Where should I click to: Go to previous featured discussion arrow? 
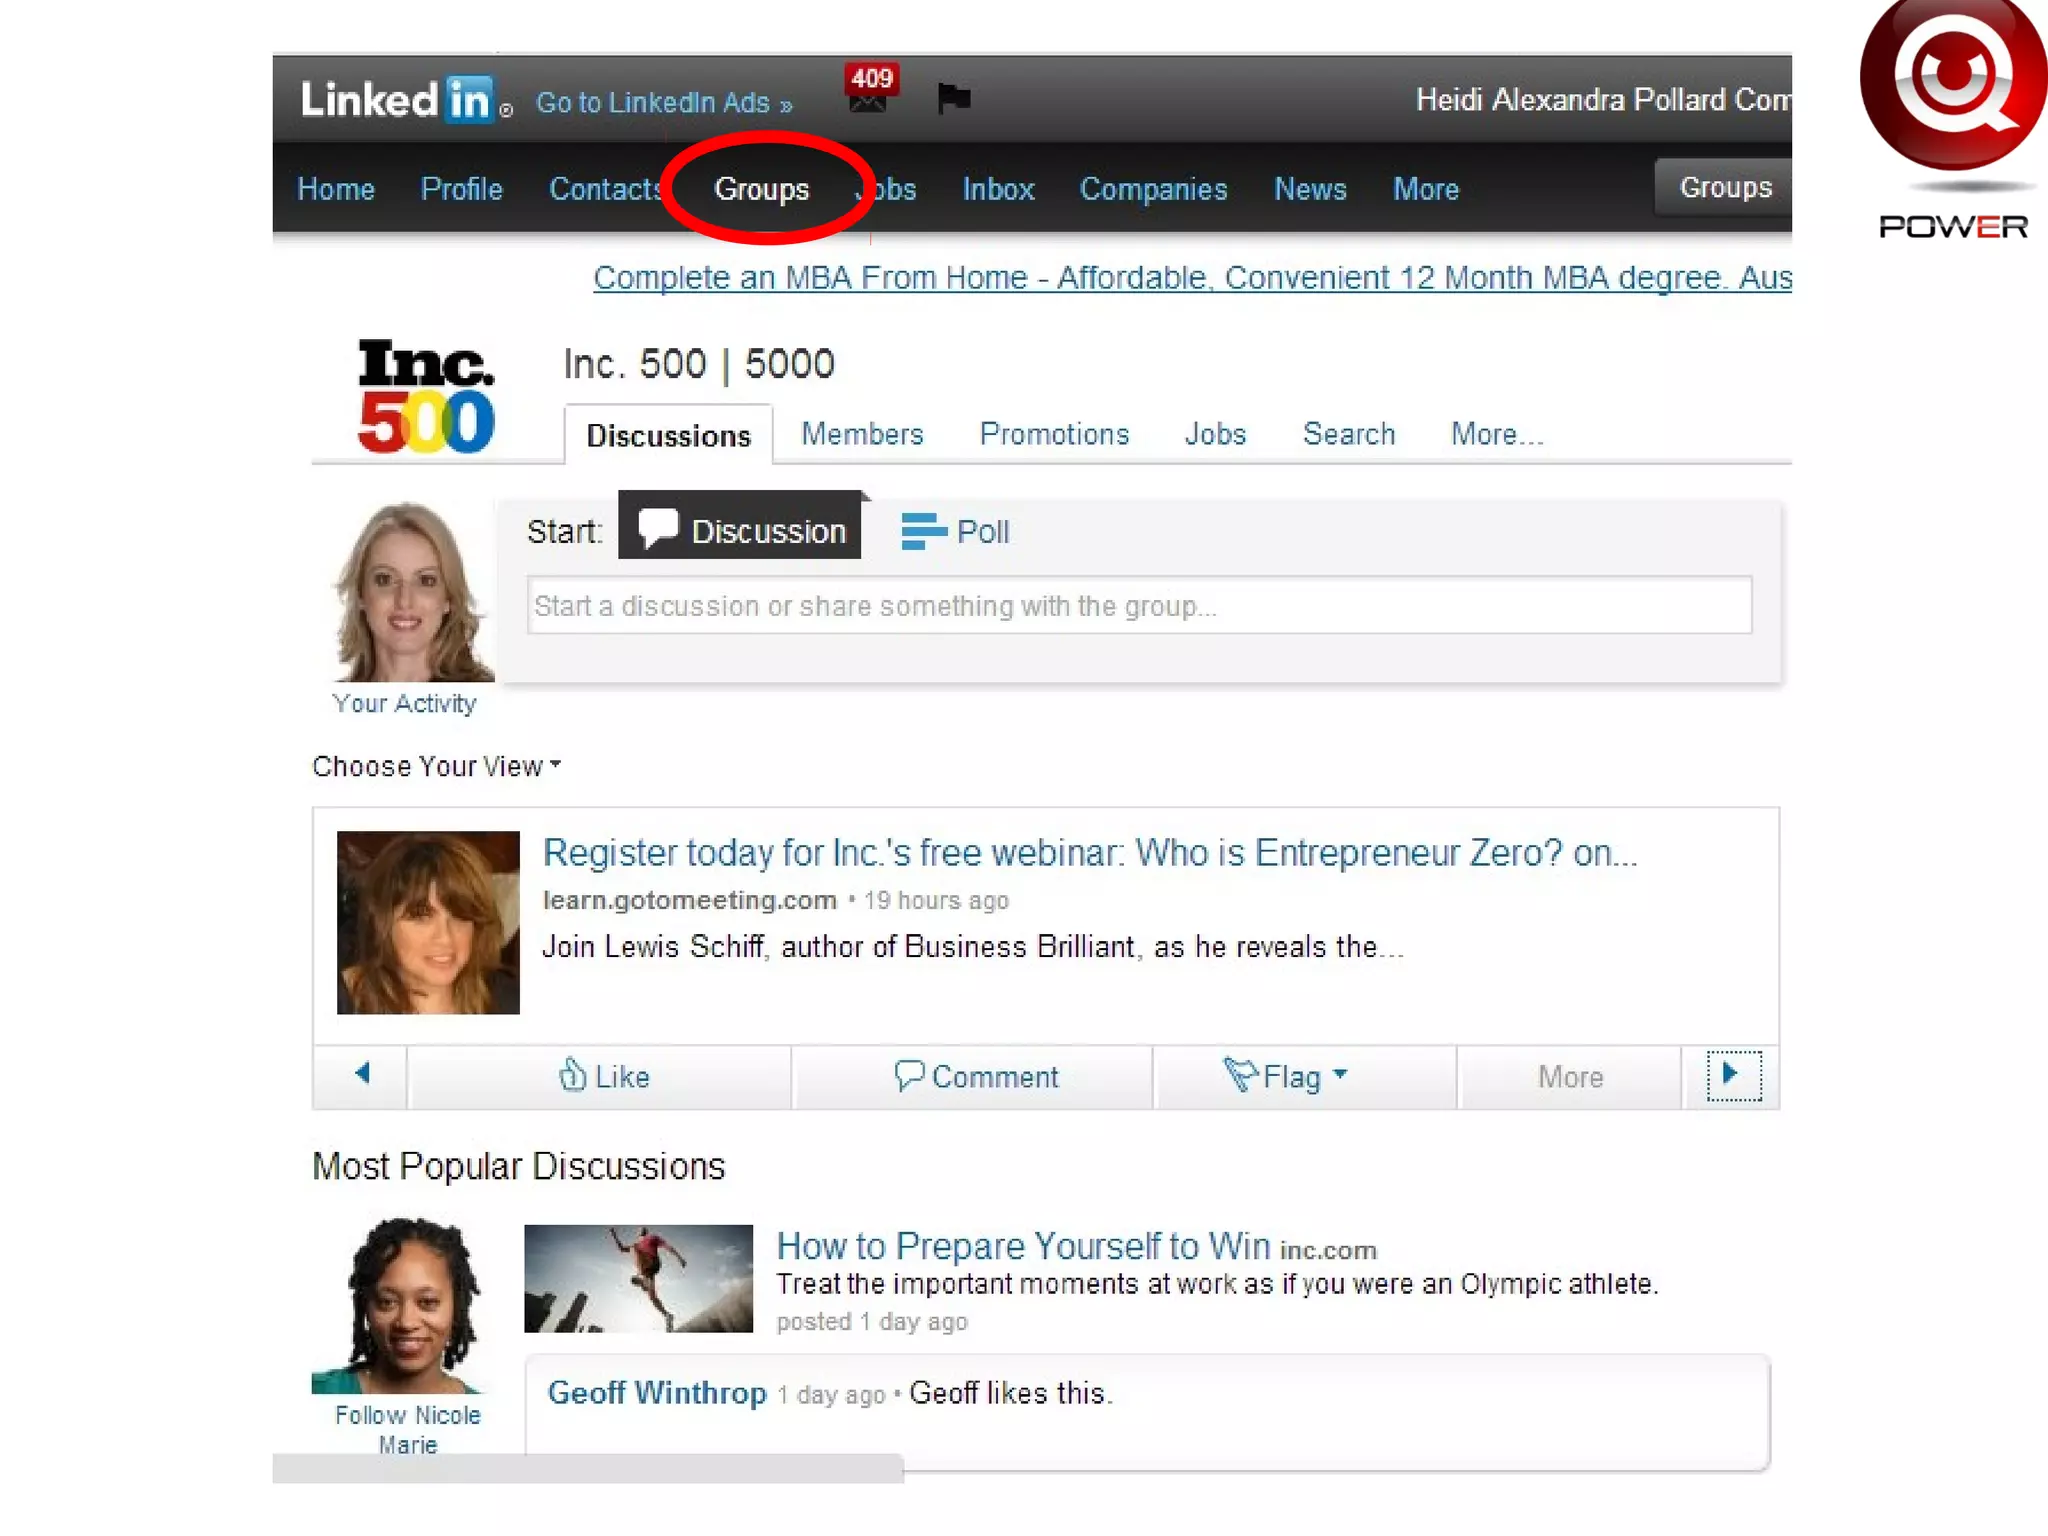(x=362, y=1075)
